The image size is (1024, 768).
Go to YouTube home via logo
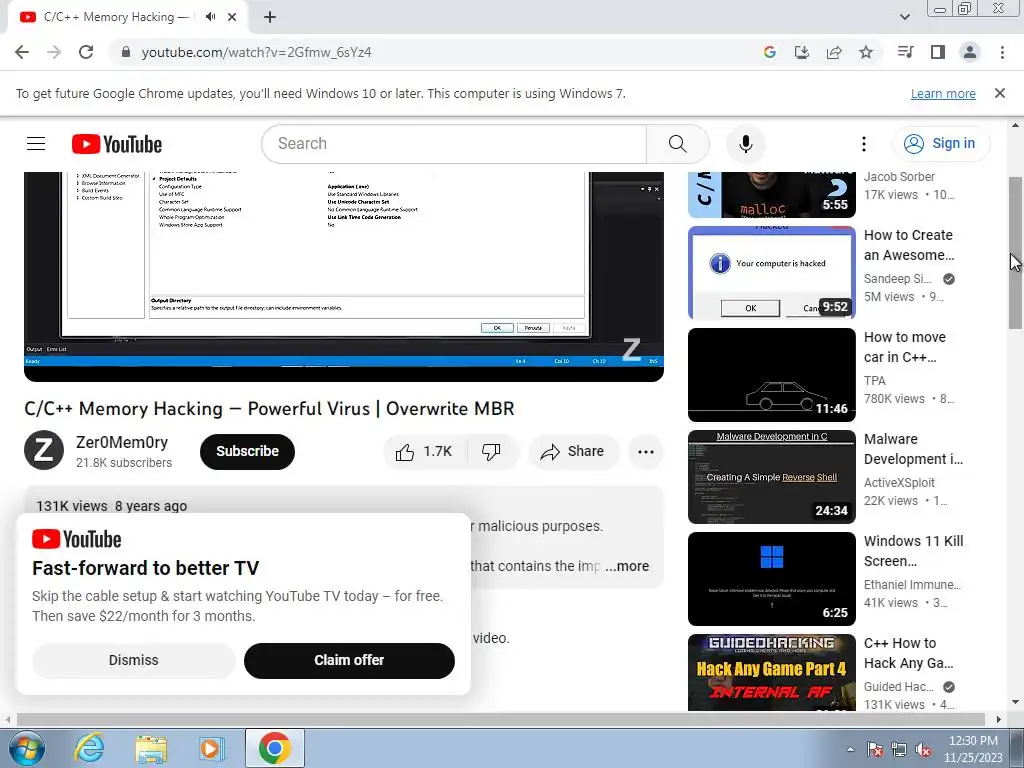(117, 144)
